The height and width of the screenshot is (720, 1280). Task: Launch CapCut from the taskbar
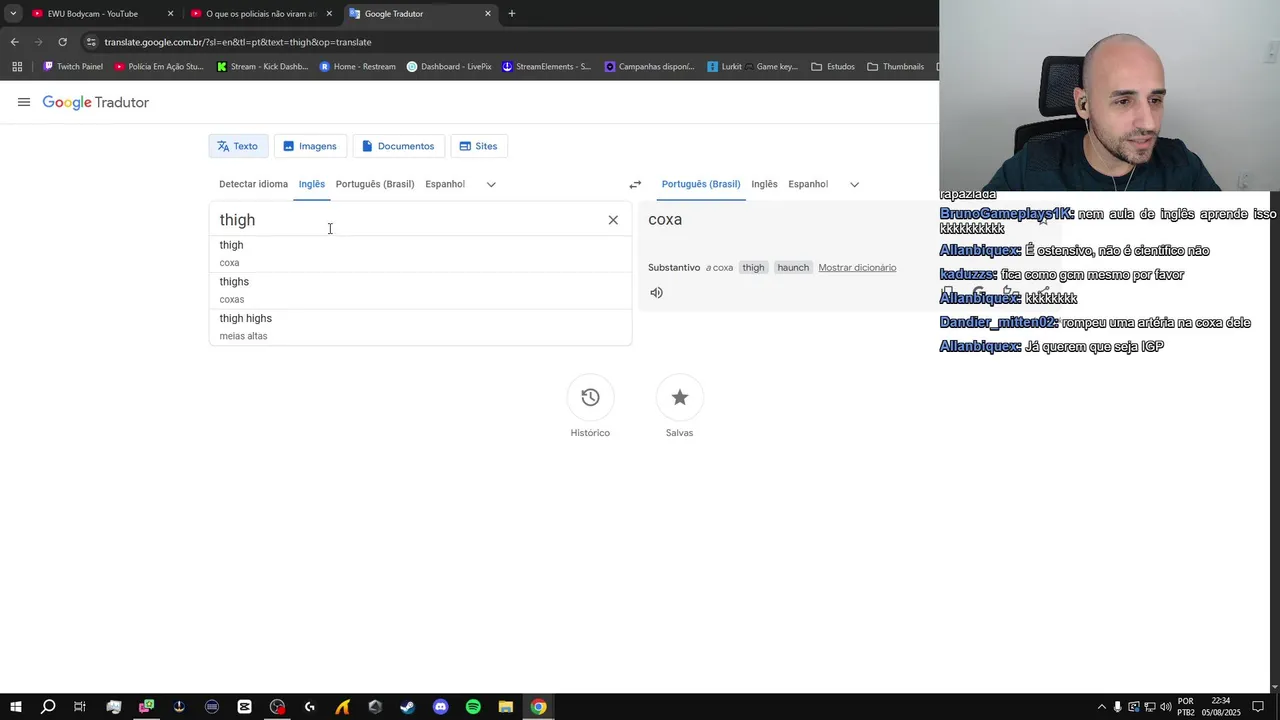(244, 707)
